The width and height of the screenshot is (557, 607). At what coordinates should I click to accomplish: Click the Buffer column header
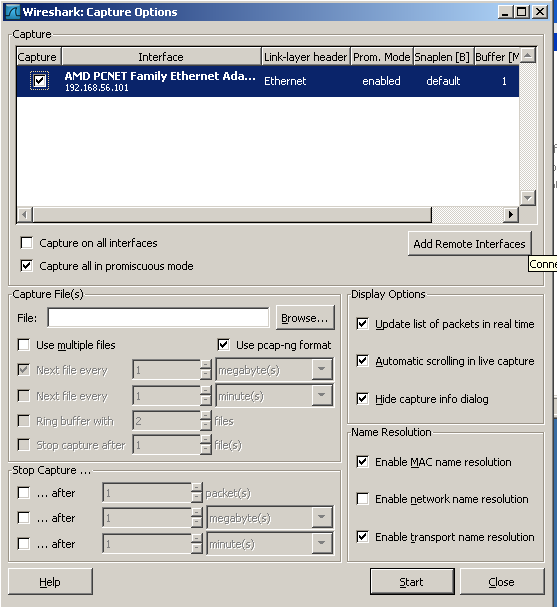click(x=497, y=57)
